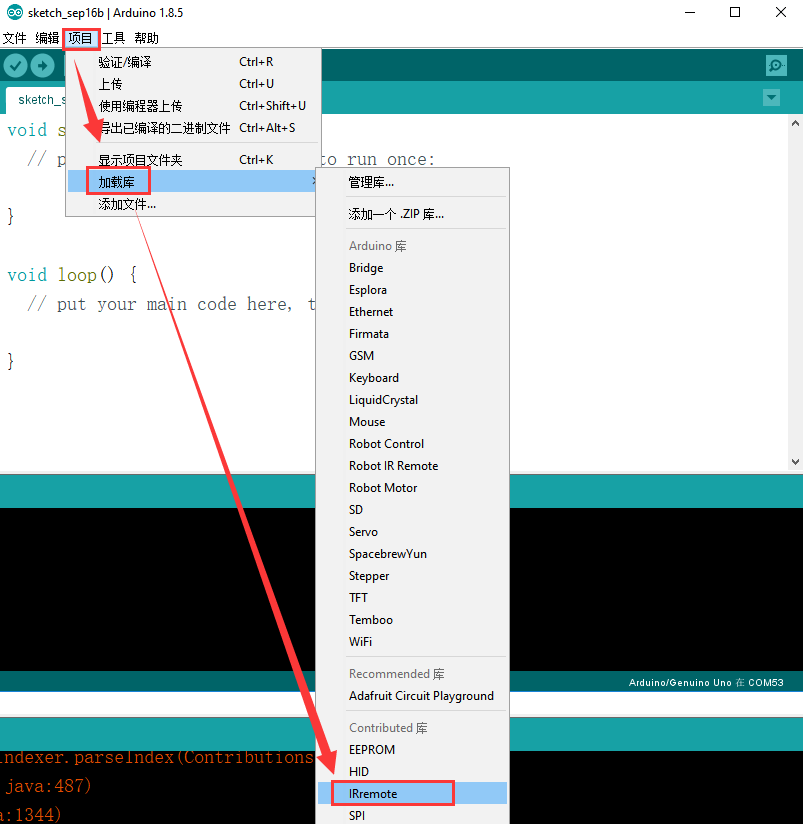Include Adafruit Circuit Playground library
Viewport: 803px width, 824px height.
413,696
